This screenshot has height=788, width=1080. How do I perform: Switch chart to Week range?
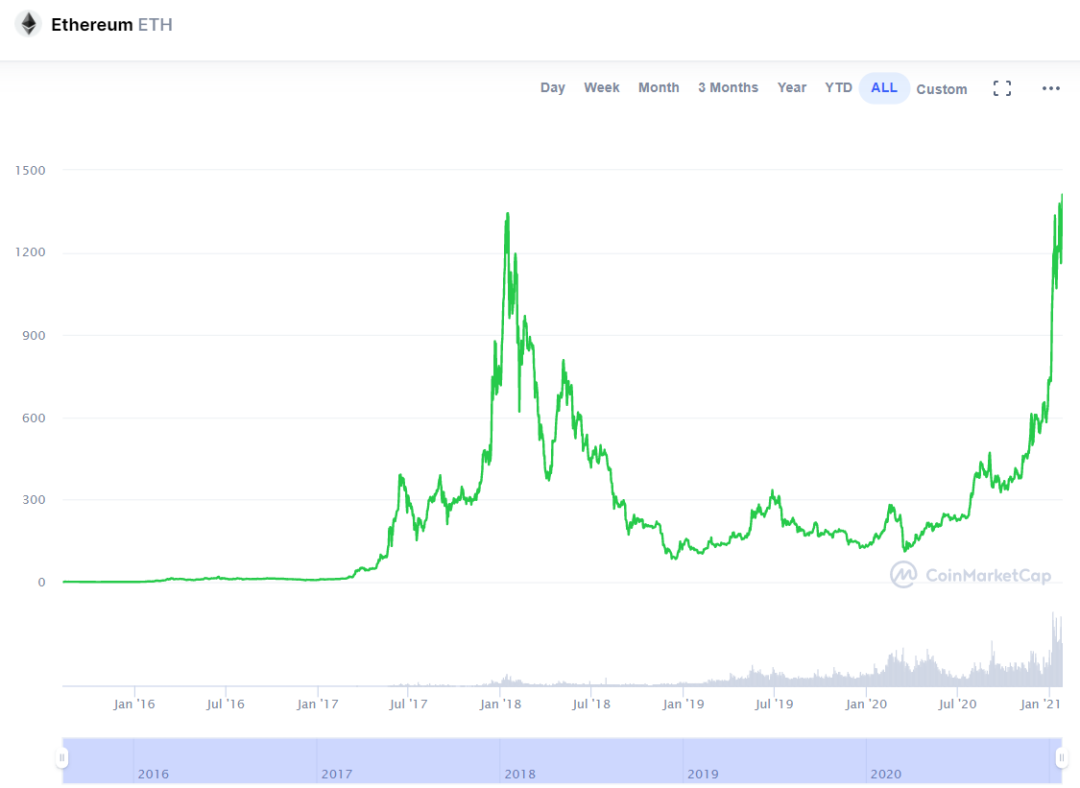point(601,87)
